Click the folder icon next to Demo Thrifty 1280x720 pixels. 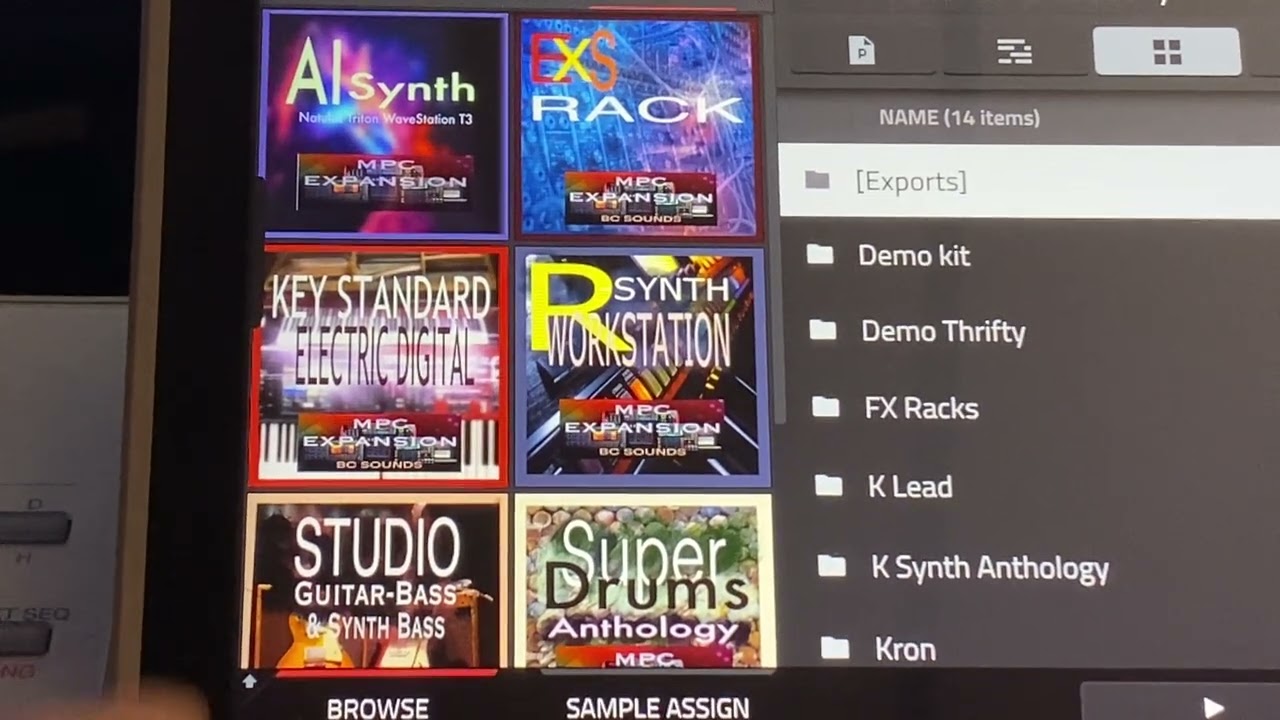tap(823, 330)
